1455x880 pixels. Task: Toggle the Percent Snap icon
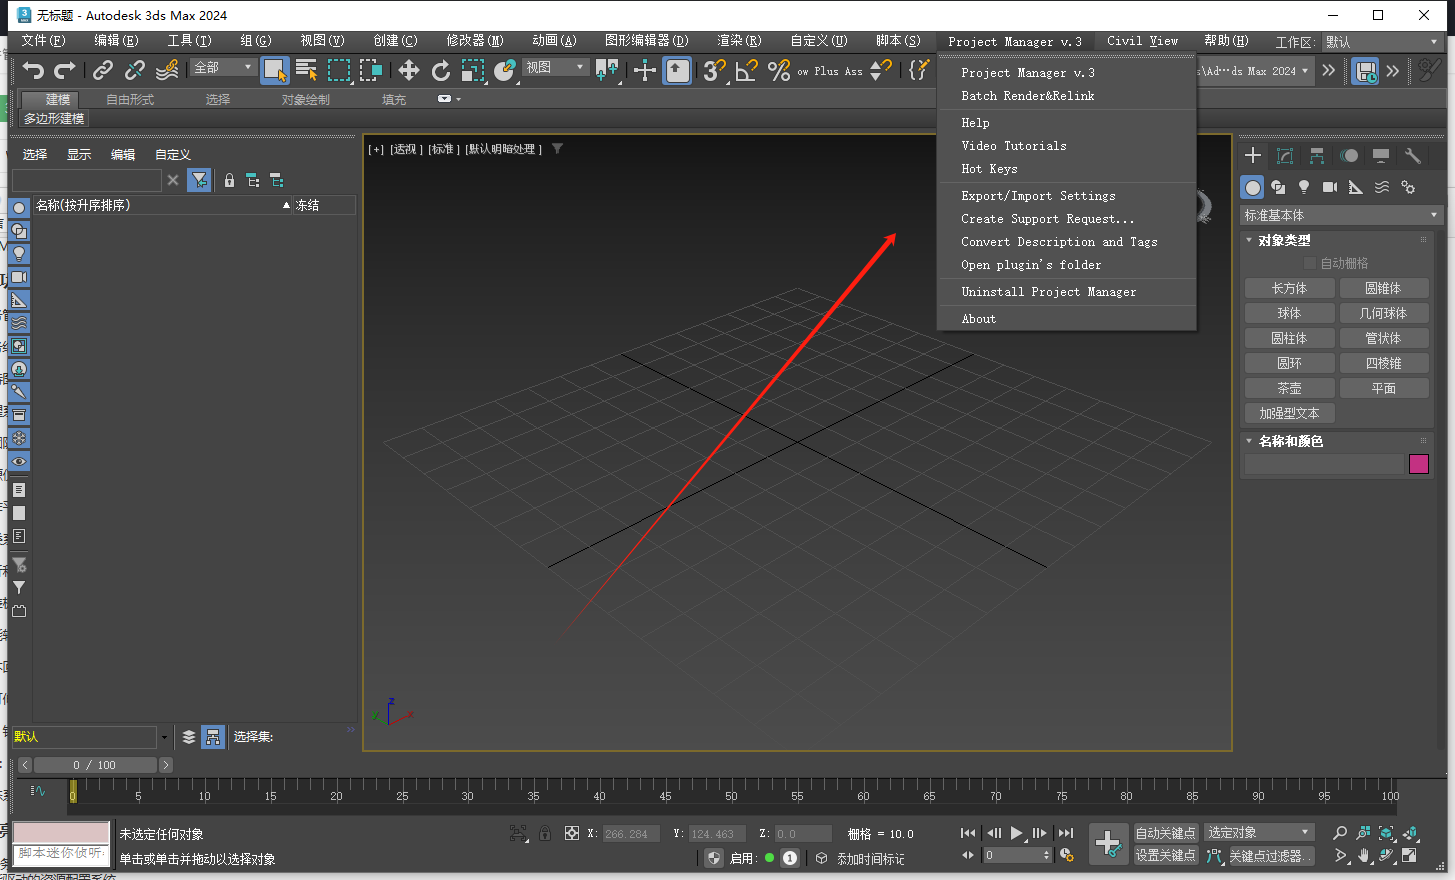pos(778,70)
